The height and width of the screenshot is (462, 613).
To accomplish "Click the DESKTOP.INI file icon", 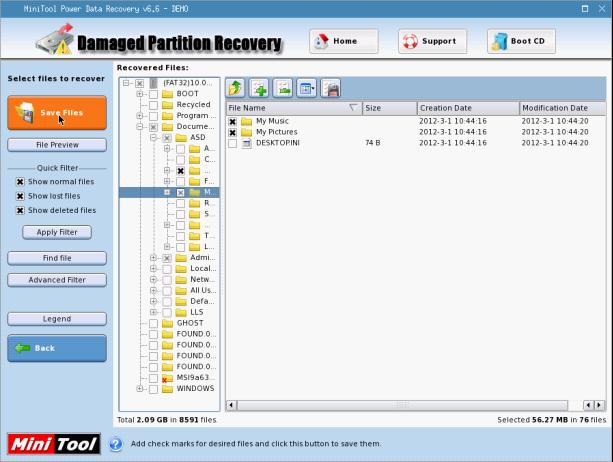I will 246,143.
